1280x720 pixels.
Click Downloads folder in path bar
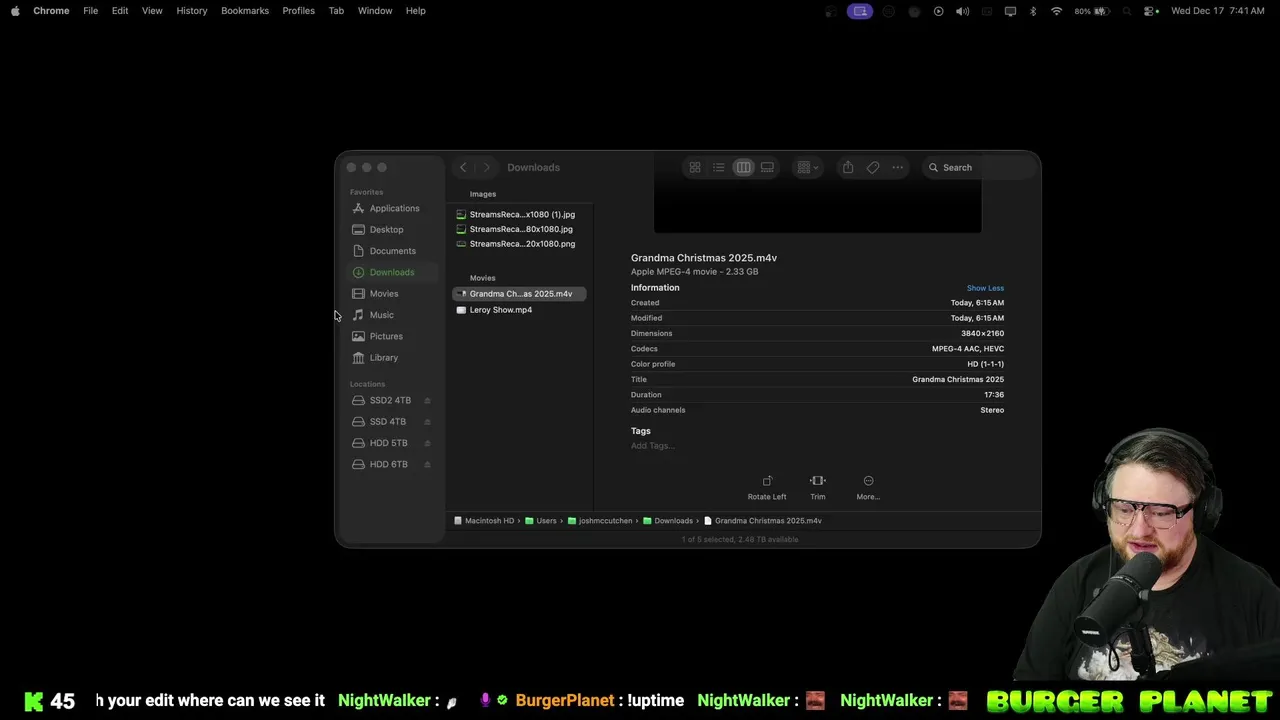[668, 521]
